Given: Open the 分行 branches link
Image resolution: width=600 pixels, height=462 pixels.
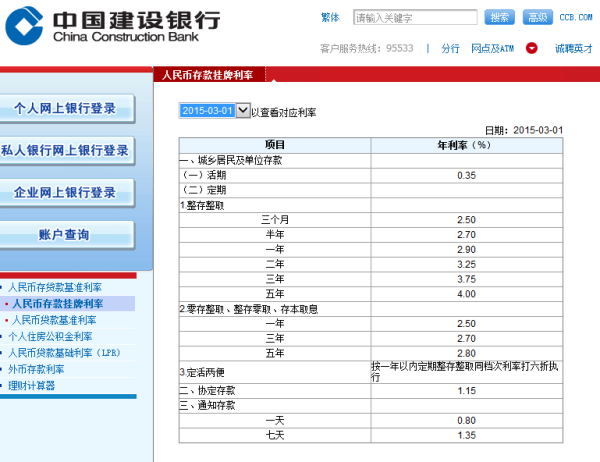Looking at the screenshot, I should [450, 48].
